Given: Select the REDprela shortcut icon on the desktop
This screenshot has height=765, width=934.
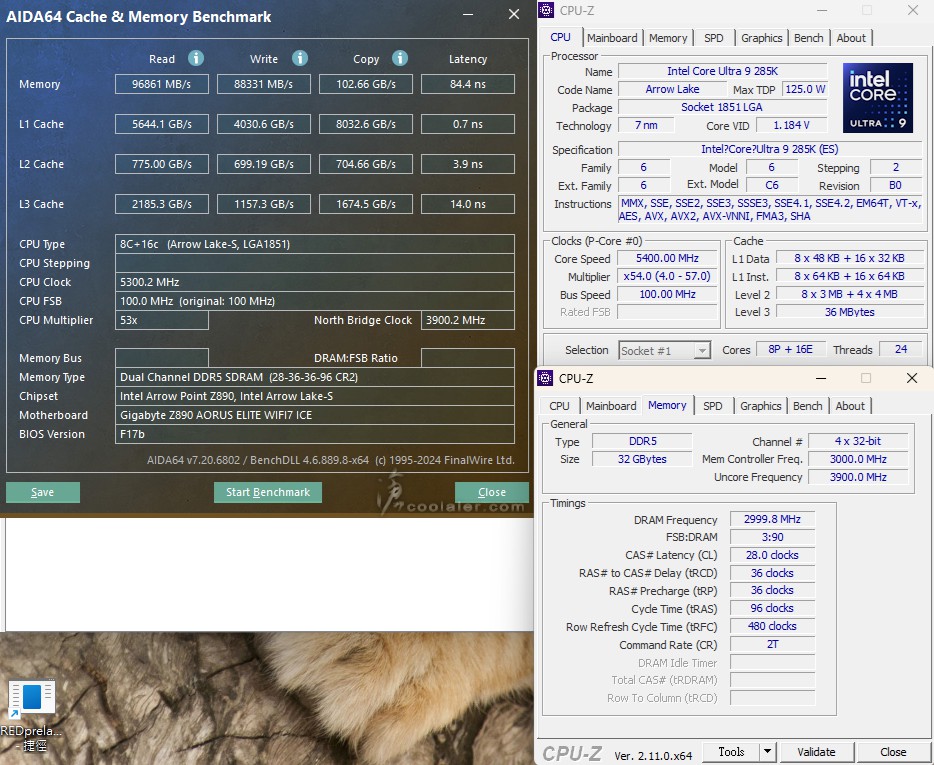Looking at the screenshot, I should [x=32, y=715].
